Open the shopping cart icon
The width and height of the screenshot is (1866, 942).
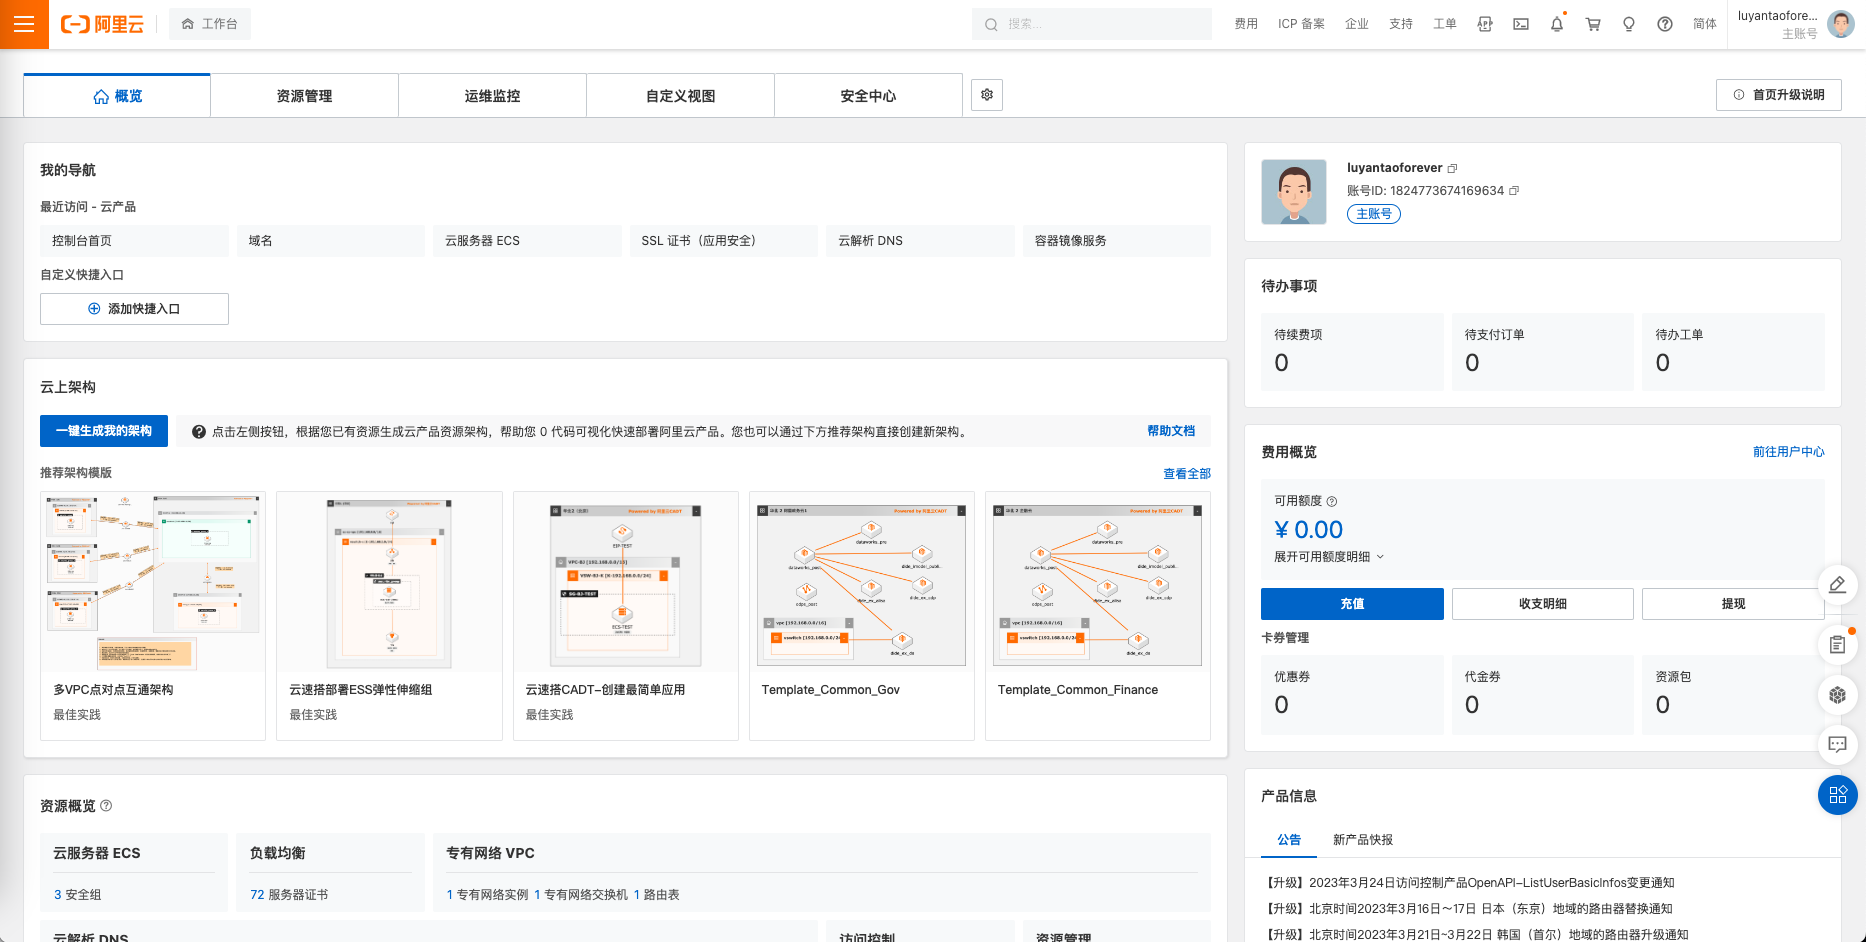[x=1593, y=24]
